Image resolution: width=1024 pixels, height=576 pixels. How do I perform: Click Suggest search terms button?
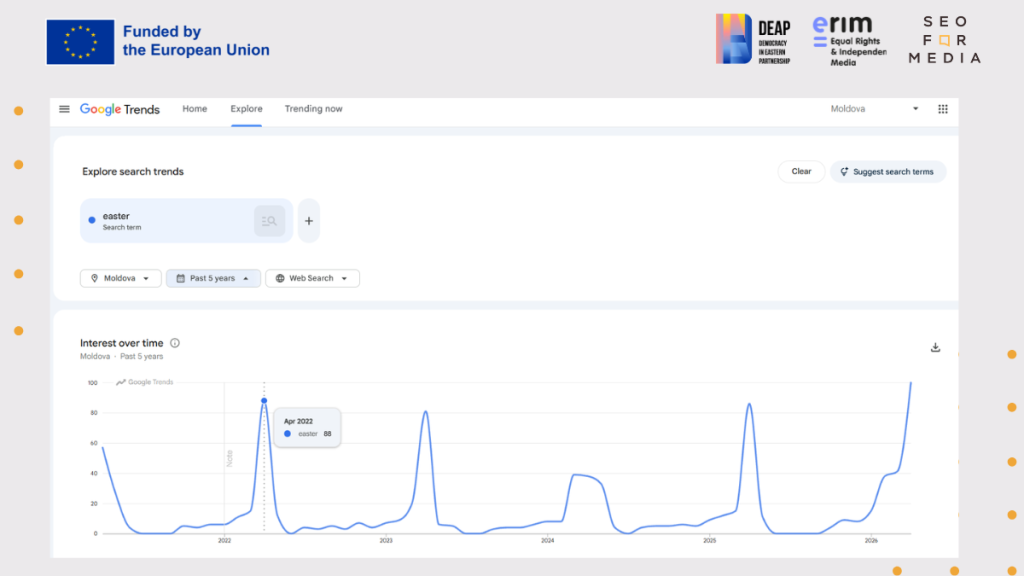pos(887,172)
